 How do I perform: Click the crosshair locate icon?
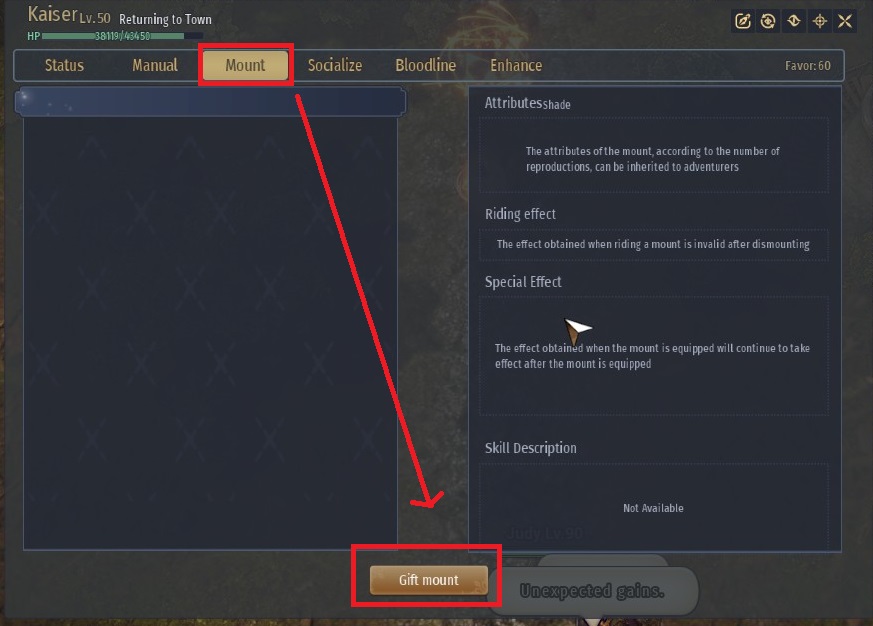click(820, 21)
